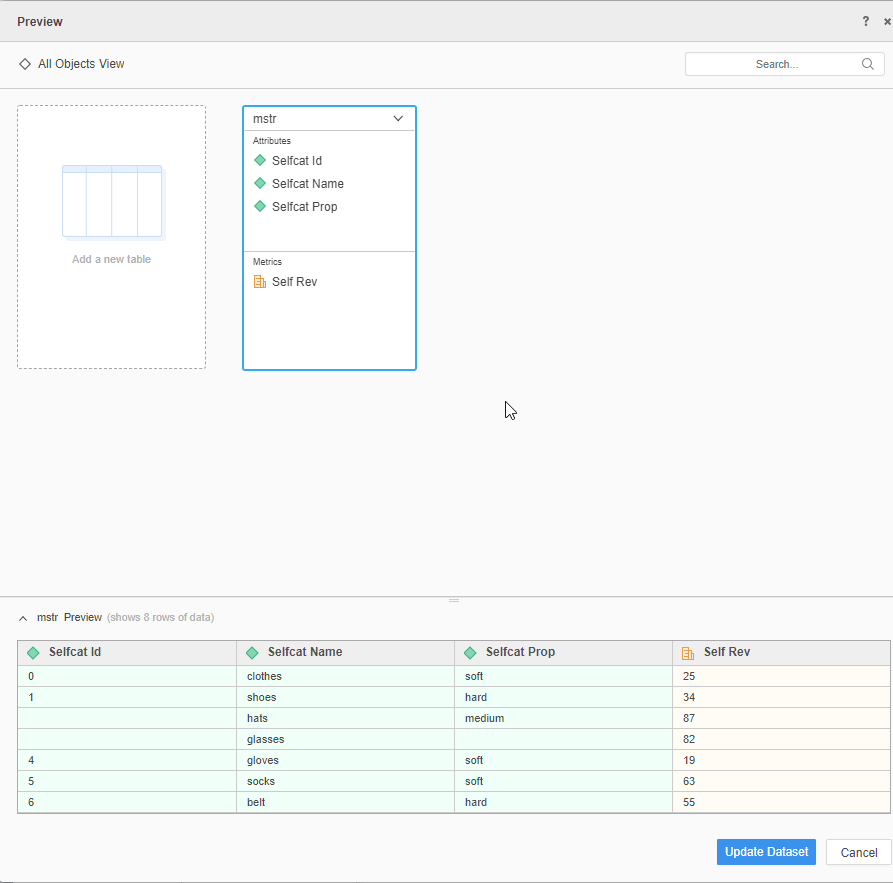Screen dimensions: 893x883
Task: Select Selfcat Name attribute label in mstr table
Action: (308, 183)
